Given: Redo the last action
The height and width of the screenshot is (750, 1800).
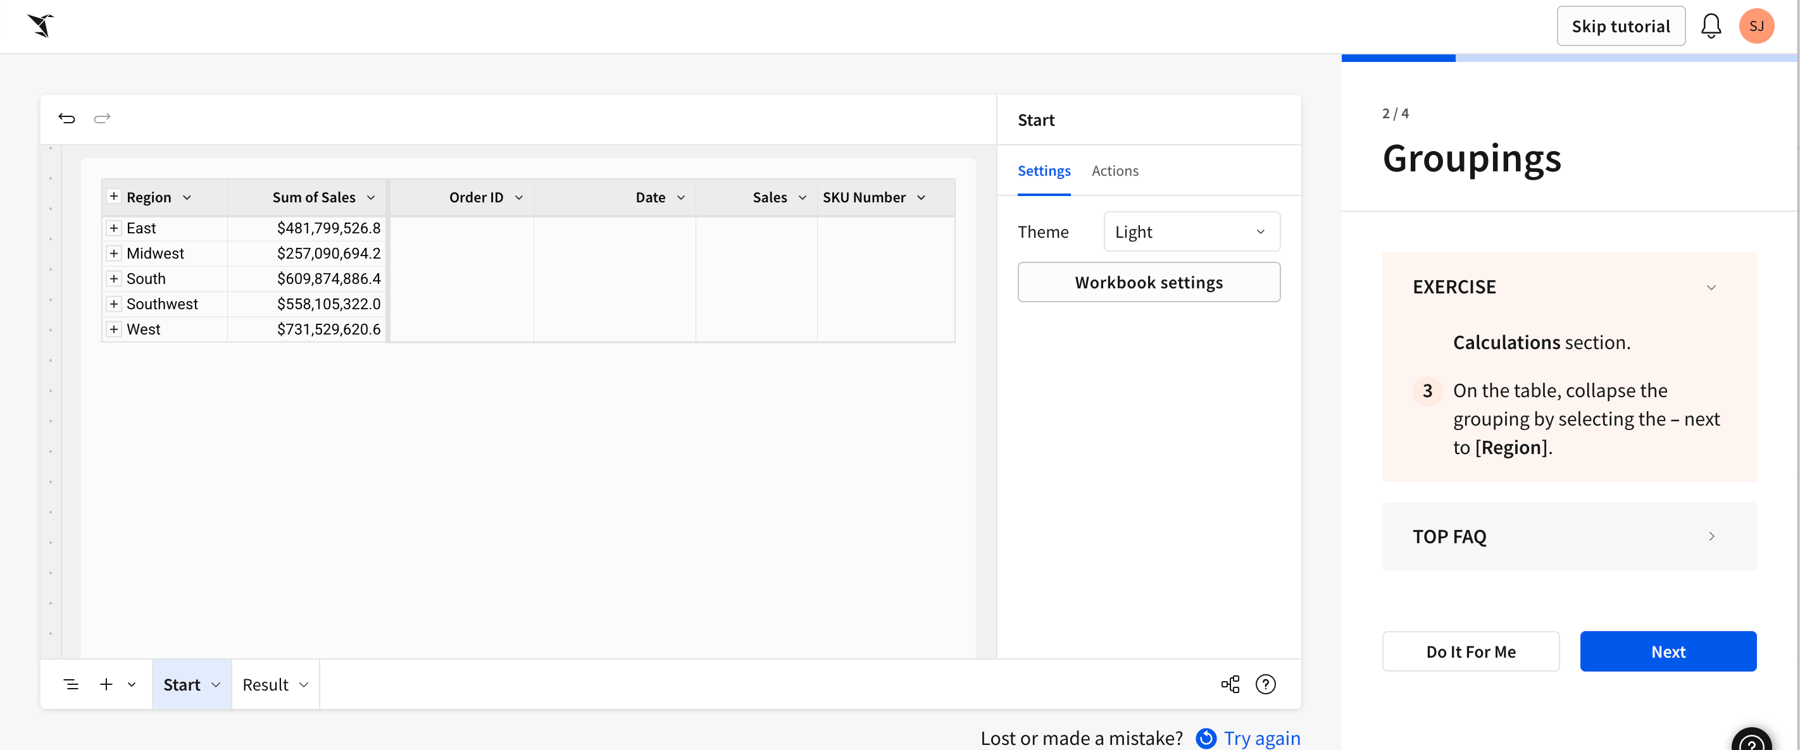Looking at the screenshot, I should click(102, 118).
